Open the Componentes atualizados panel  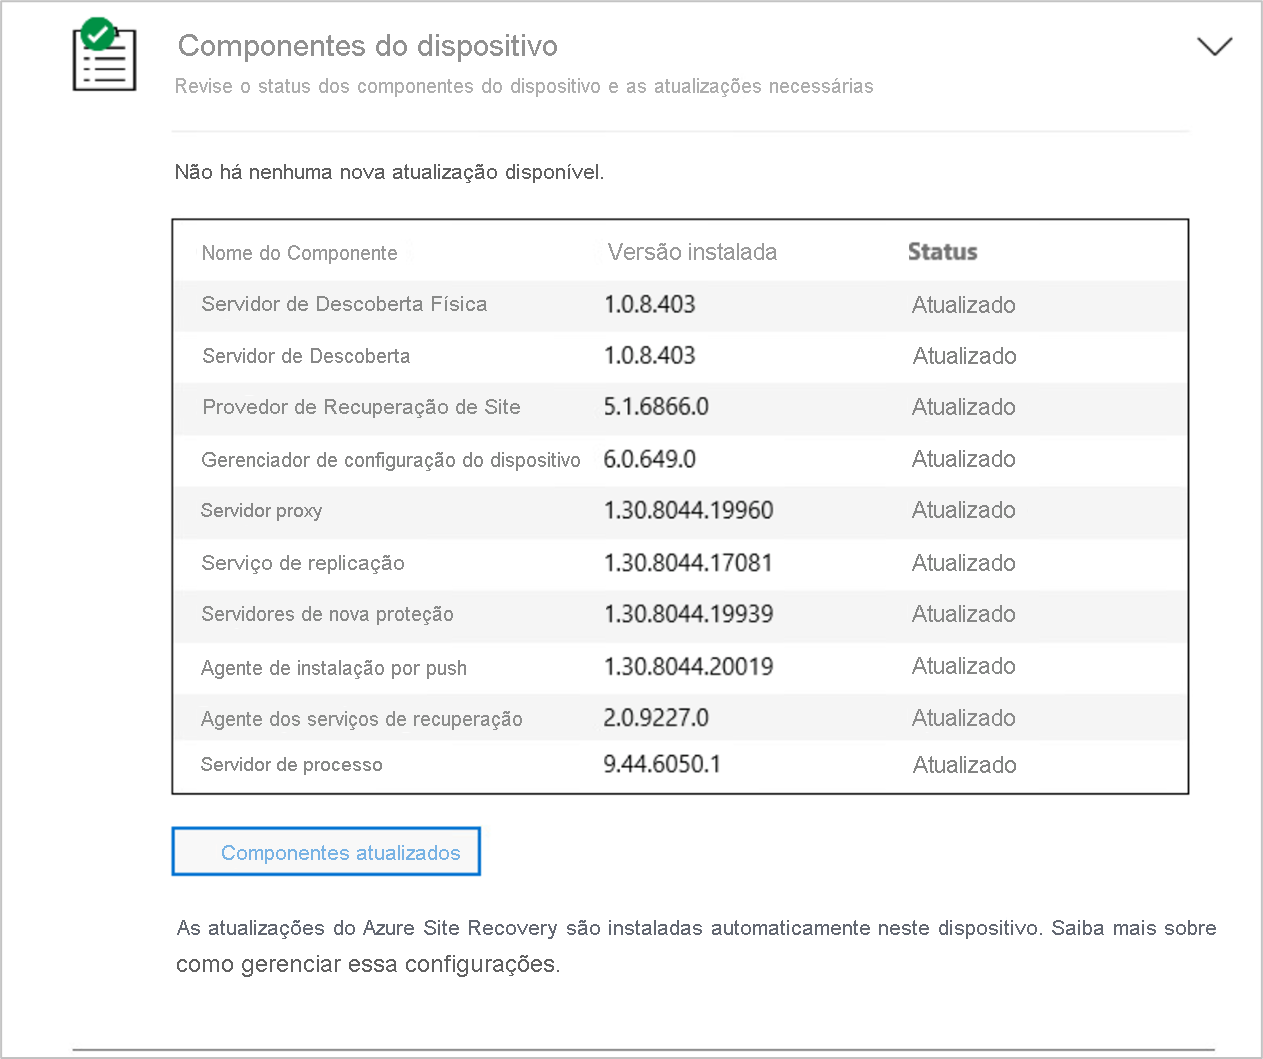[326, 851]
